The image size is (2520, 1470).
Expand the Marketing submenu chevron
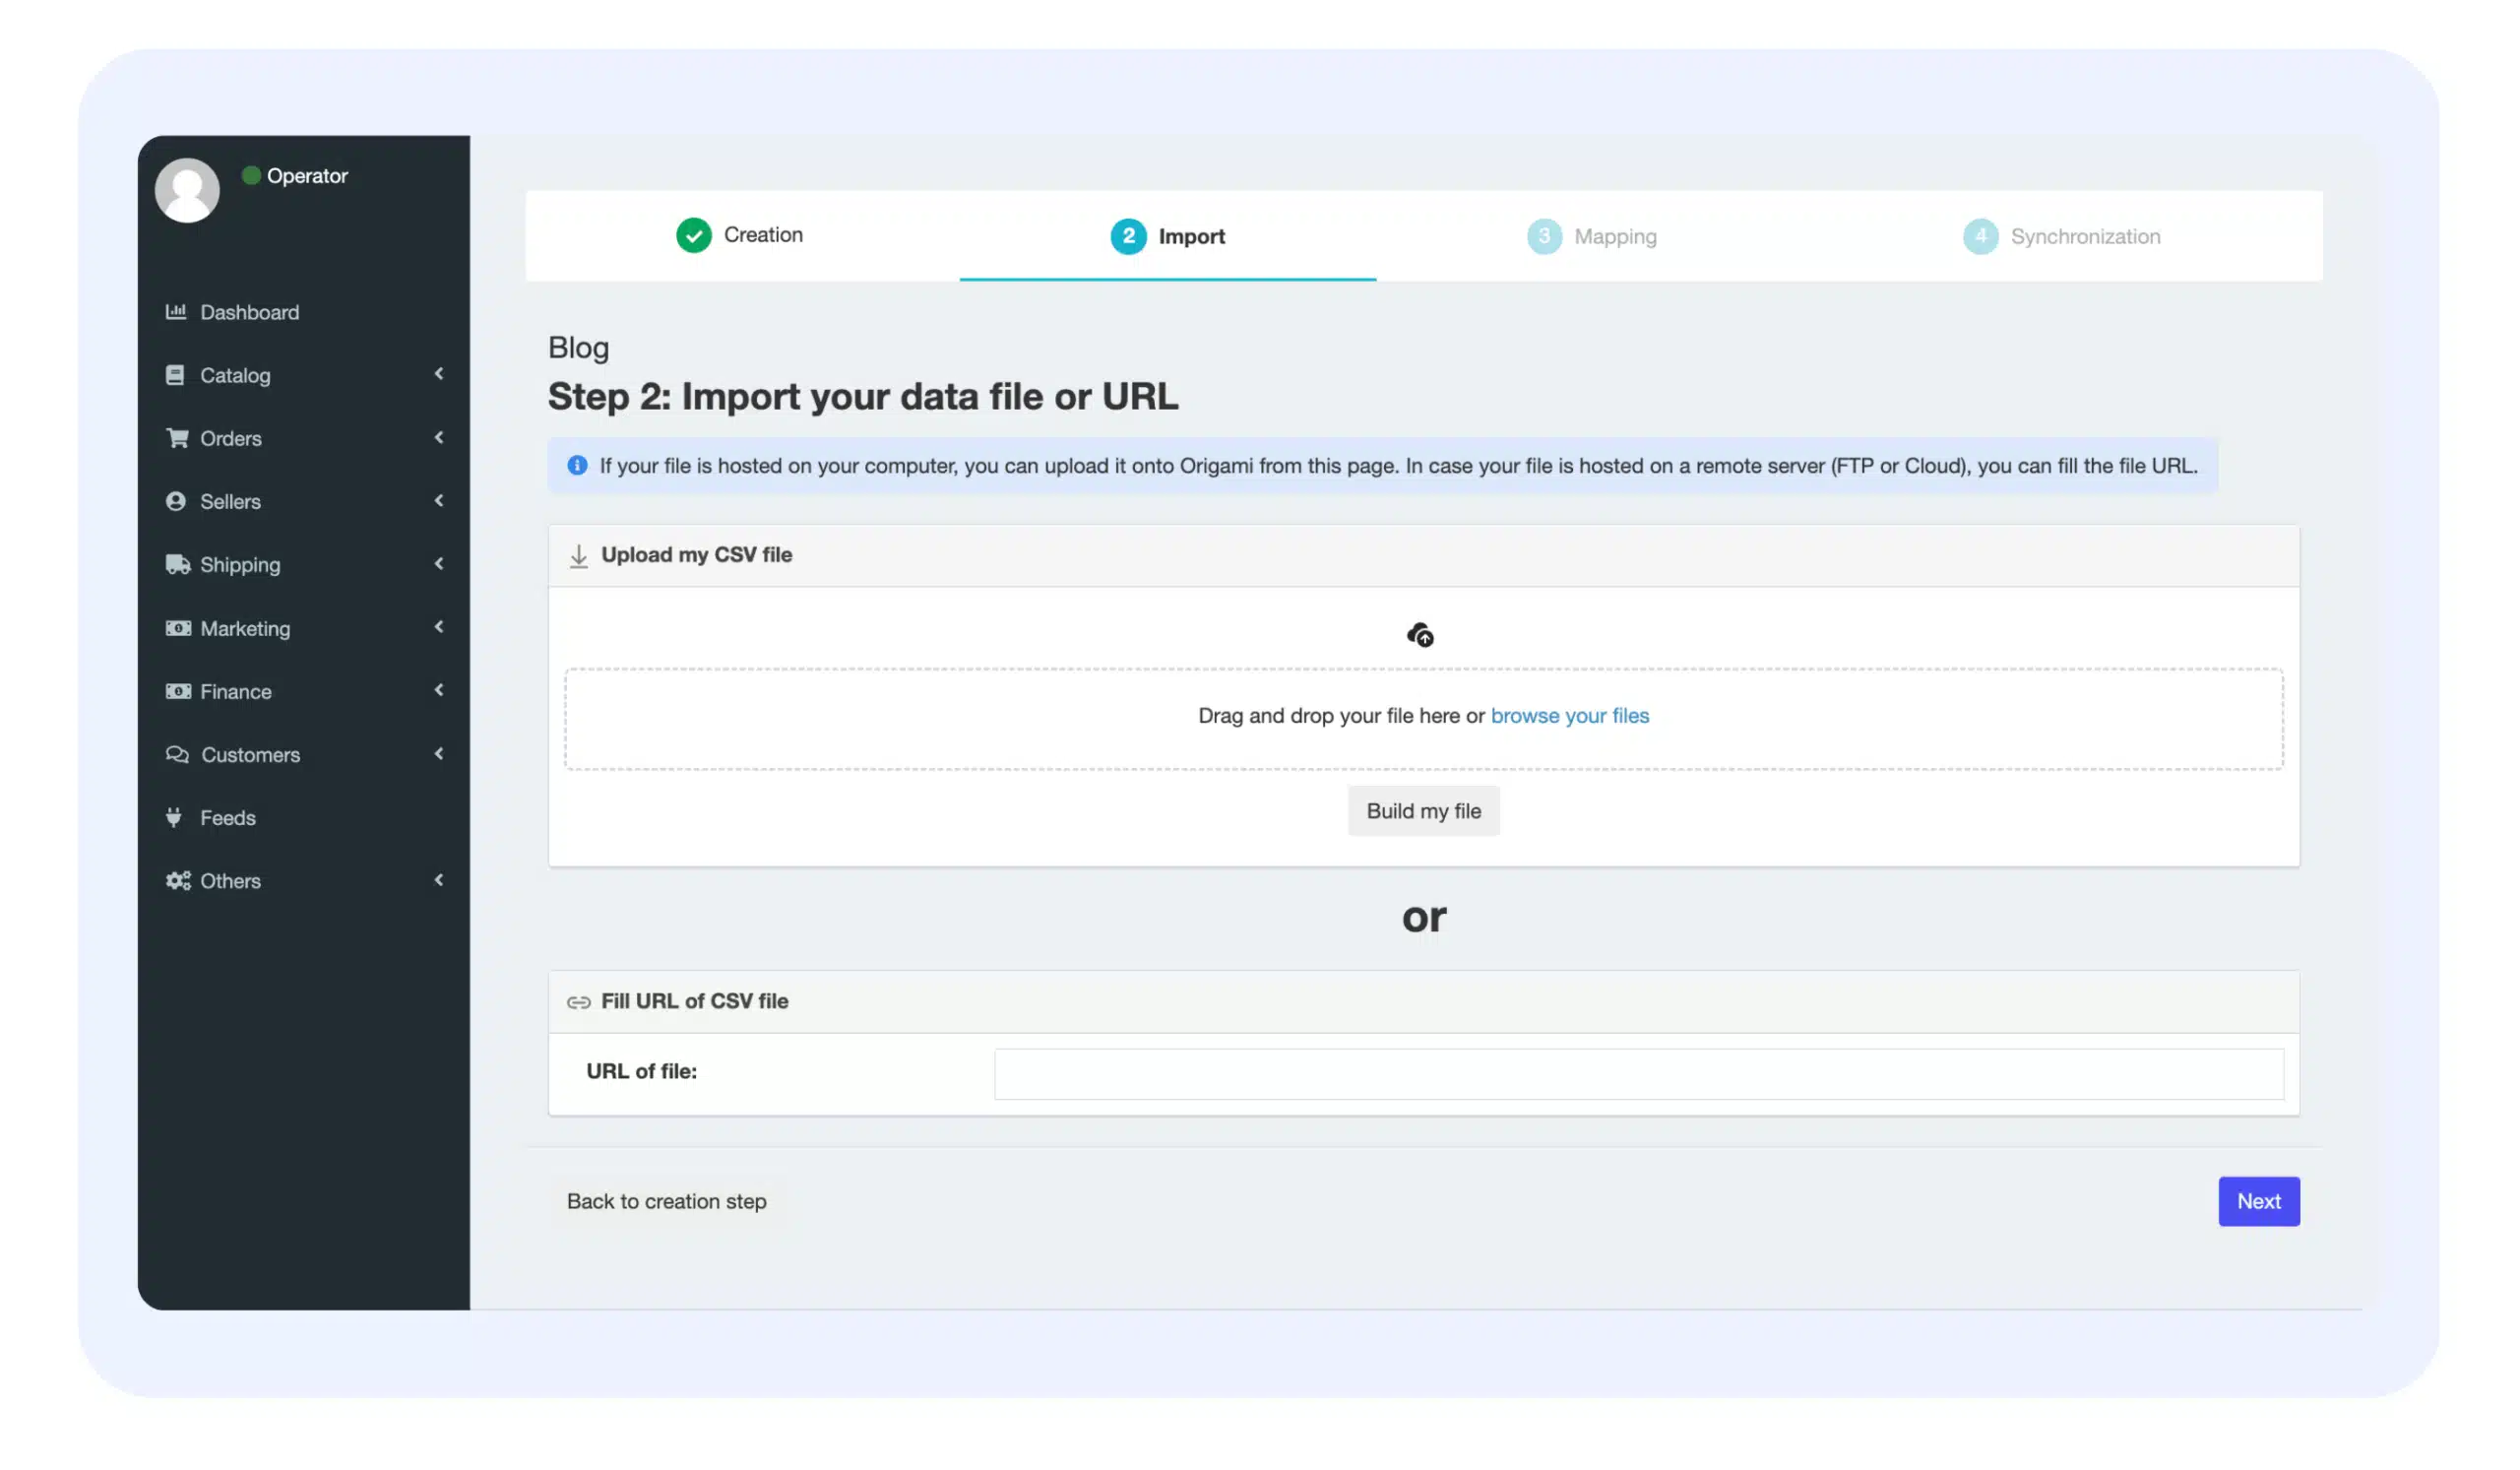438,626
